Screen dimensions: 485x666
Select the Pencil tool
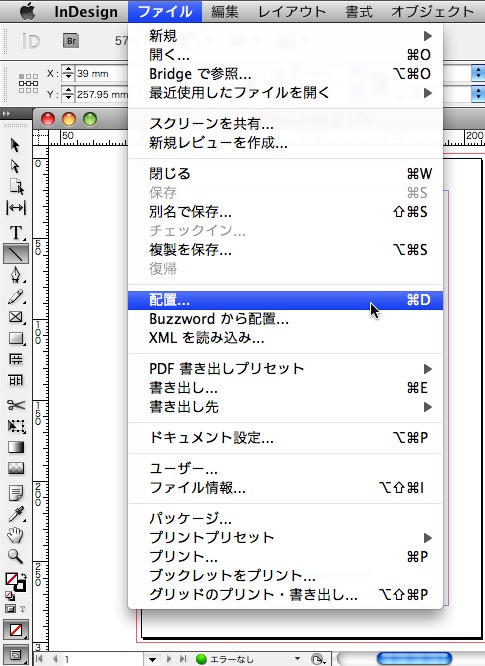coord(16,296)
